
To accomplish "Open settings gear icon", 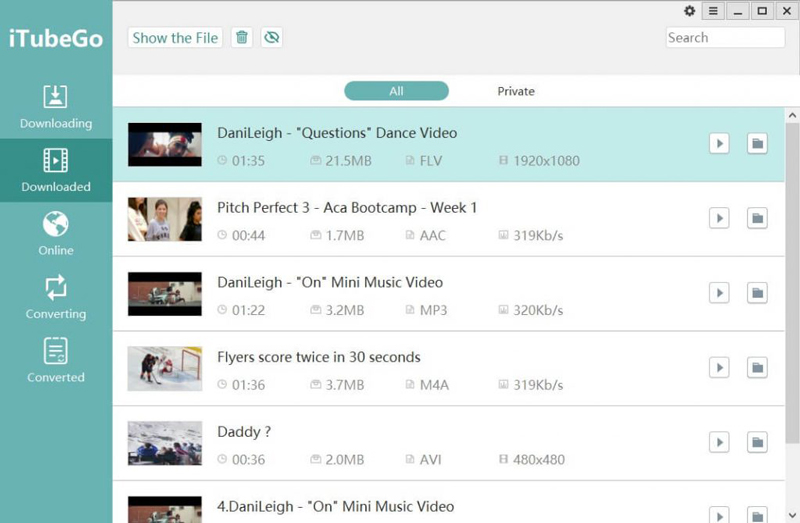I will 689,11.
